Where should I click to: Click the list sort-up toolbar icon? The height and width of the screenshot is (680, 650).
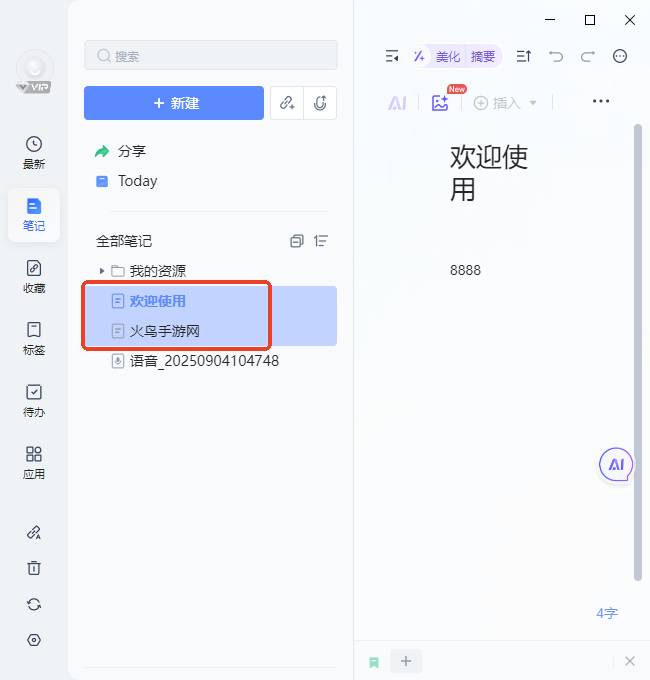tap(524, 56)
